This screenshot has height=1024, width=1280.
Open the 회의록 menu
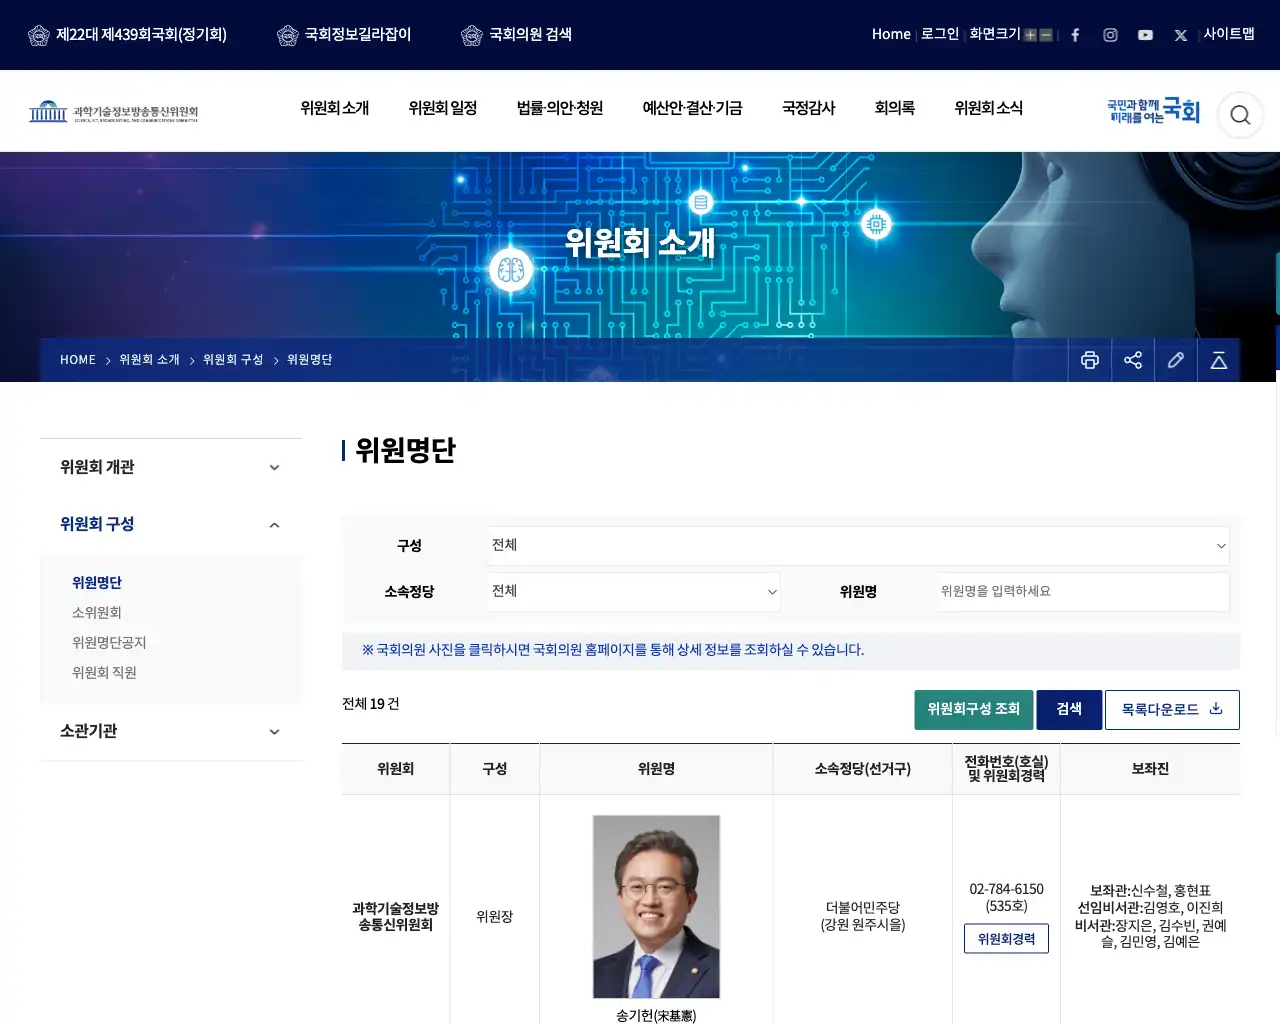tap(895, 108)
